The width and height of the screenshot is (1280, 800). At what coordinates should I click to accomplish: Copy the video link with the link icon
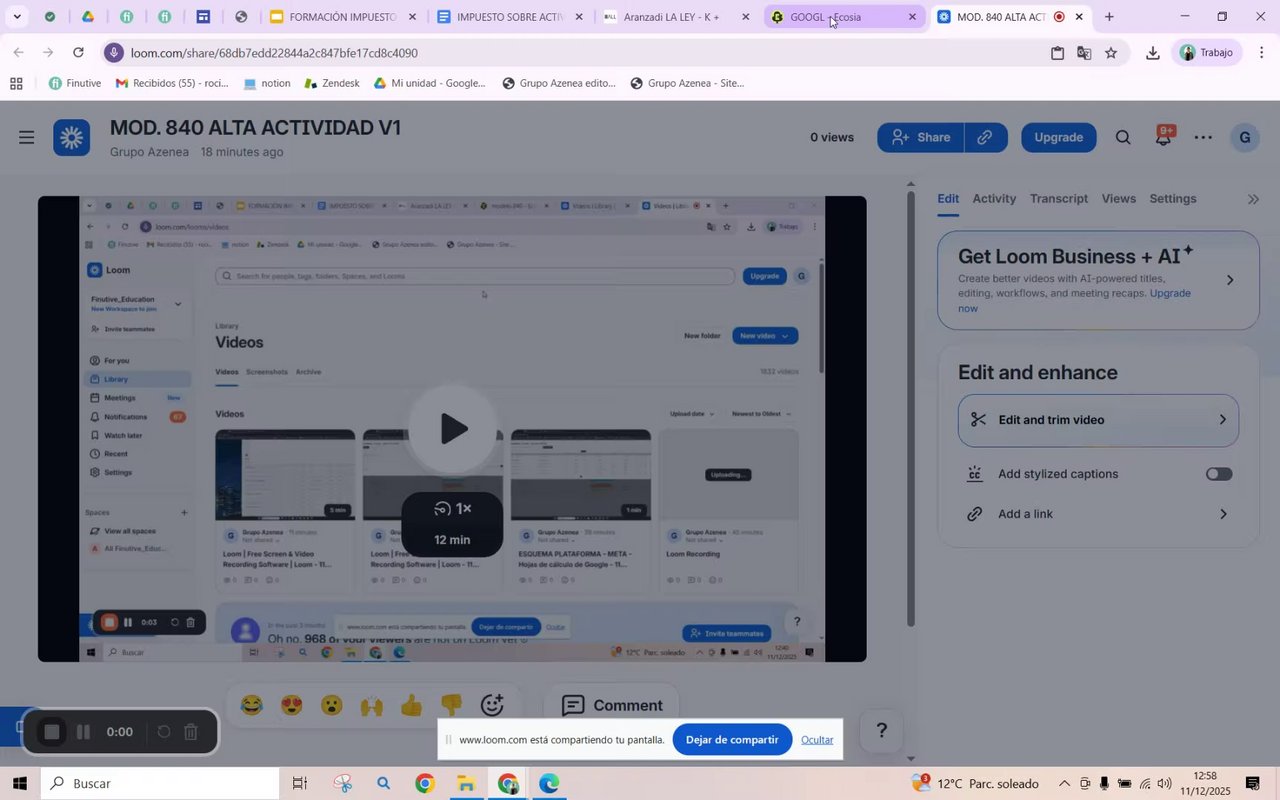[x=985, y=138]
